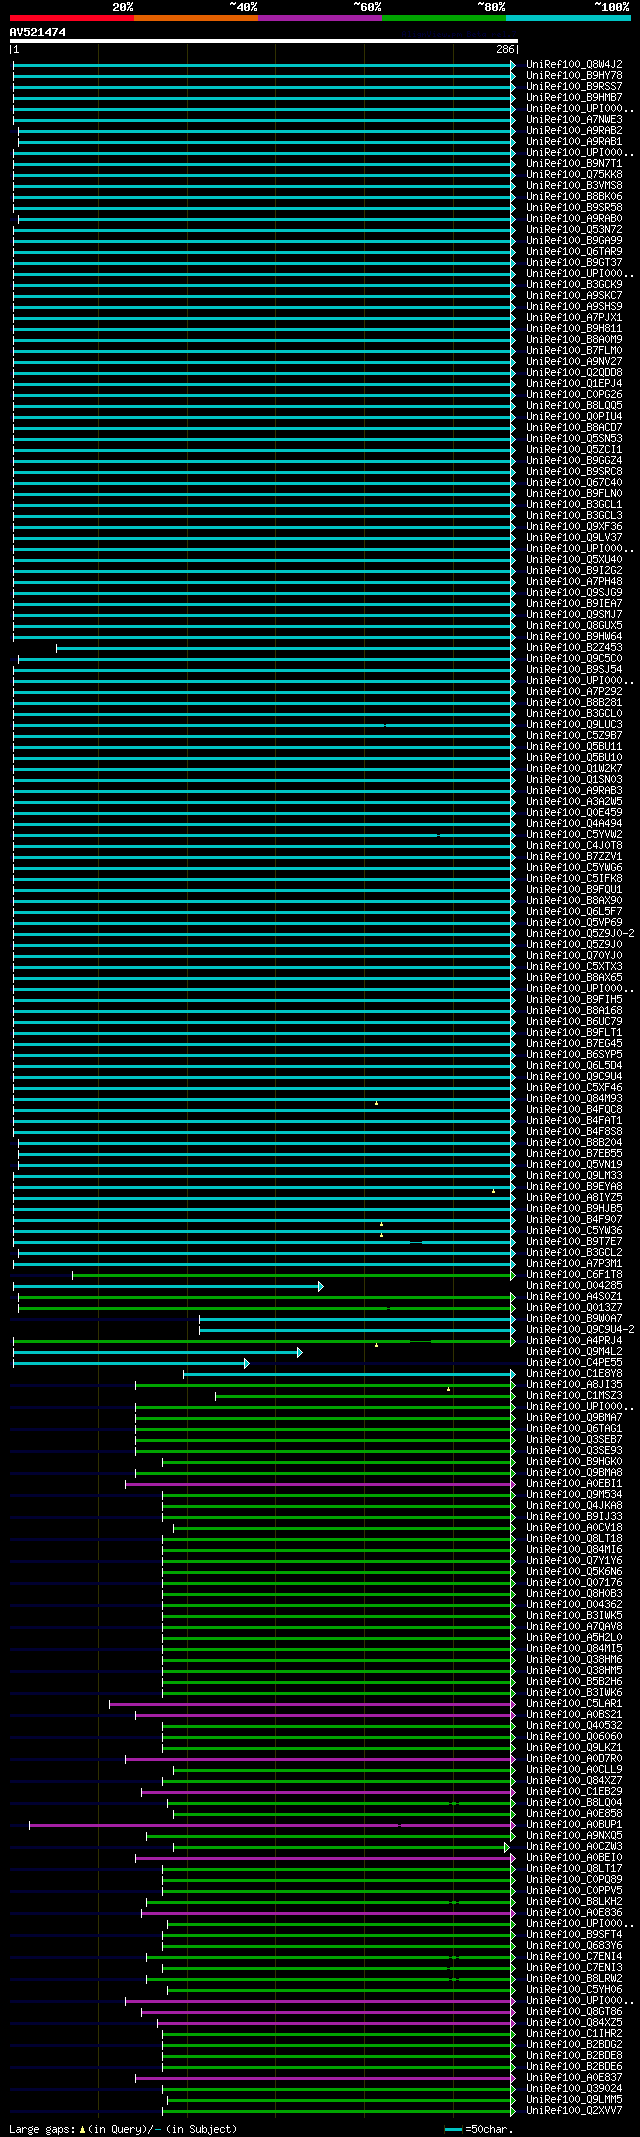
Task: Select hit label UniRef100_C5LAR1
Action: tap(574, 1703)
